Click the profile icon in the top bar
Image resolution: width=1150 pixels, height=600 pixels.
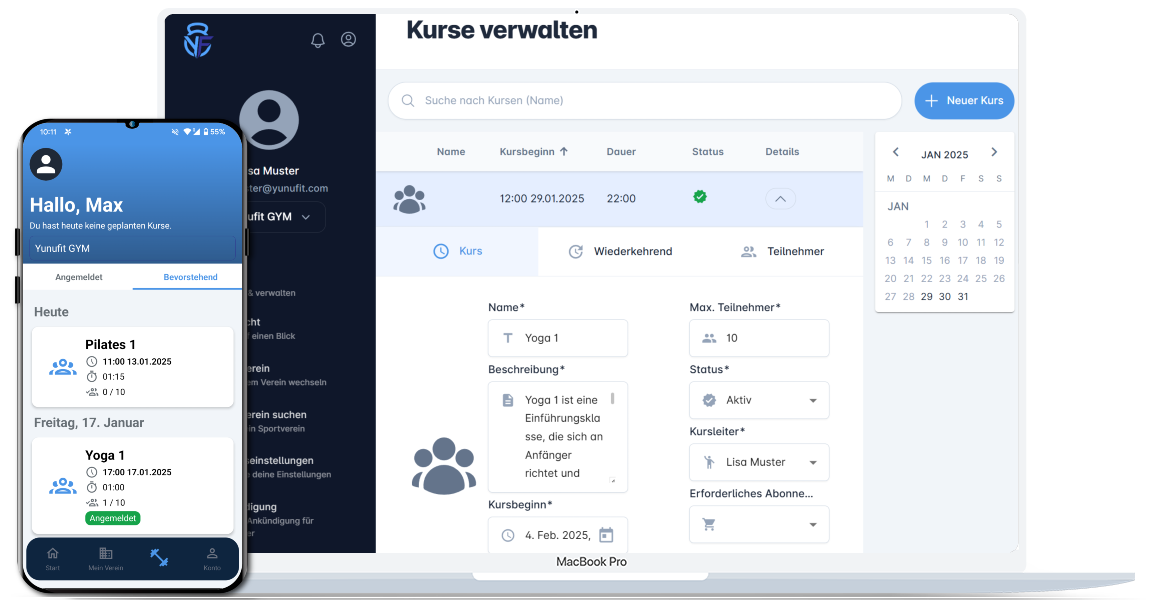348,39
